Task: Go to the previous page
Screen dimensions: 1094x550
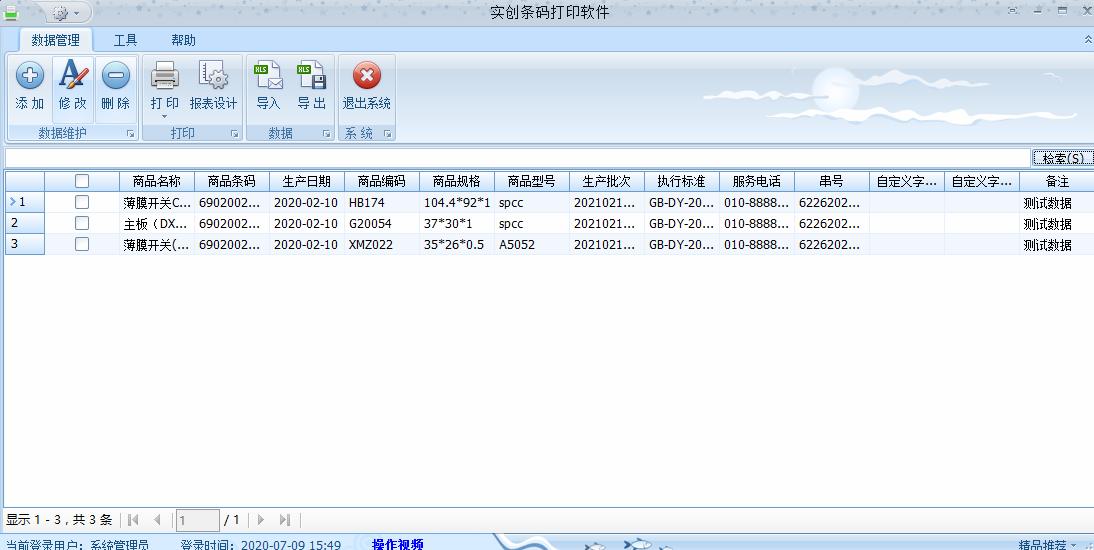Action: (x=157, y=519)
